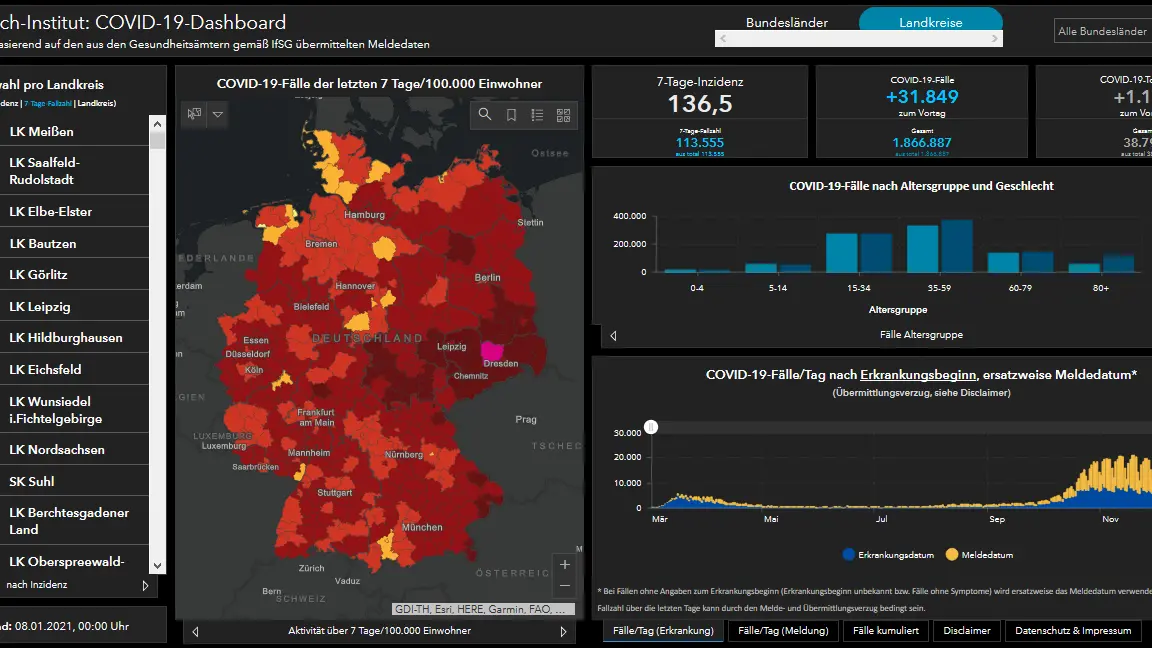
Task: Select LK Bautzen in district list
Action: point(43,243)
